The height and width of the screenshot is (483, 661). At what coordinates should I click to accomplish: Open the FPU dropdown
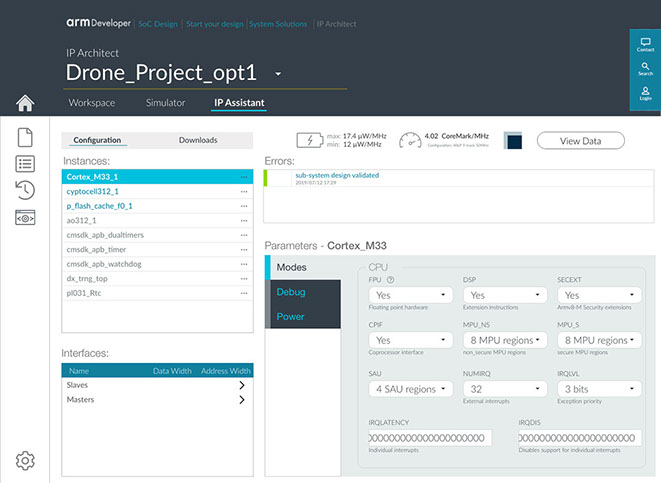pyautogui.click(x=409, y=296)
